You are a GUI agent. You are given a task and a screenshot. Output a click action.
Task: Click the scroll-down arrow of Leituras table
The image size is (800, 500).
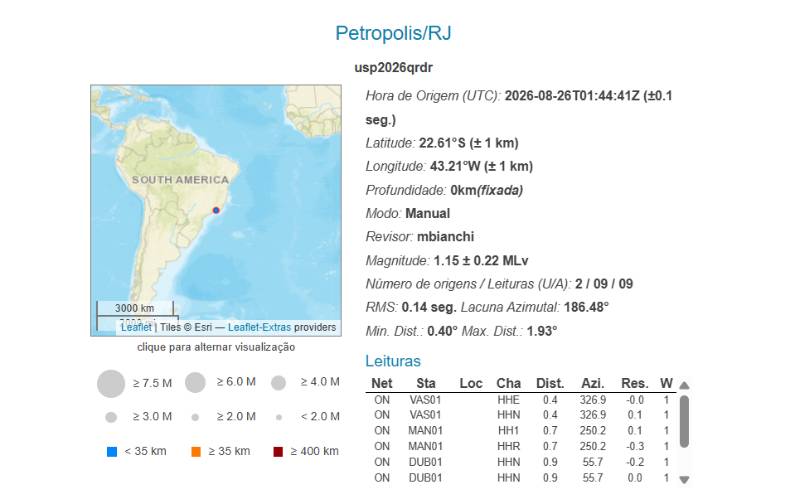coord(685,480)
